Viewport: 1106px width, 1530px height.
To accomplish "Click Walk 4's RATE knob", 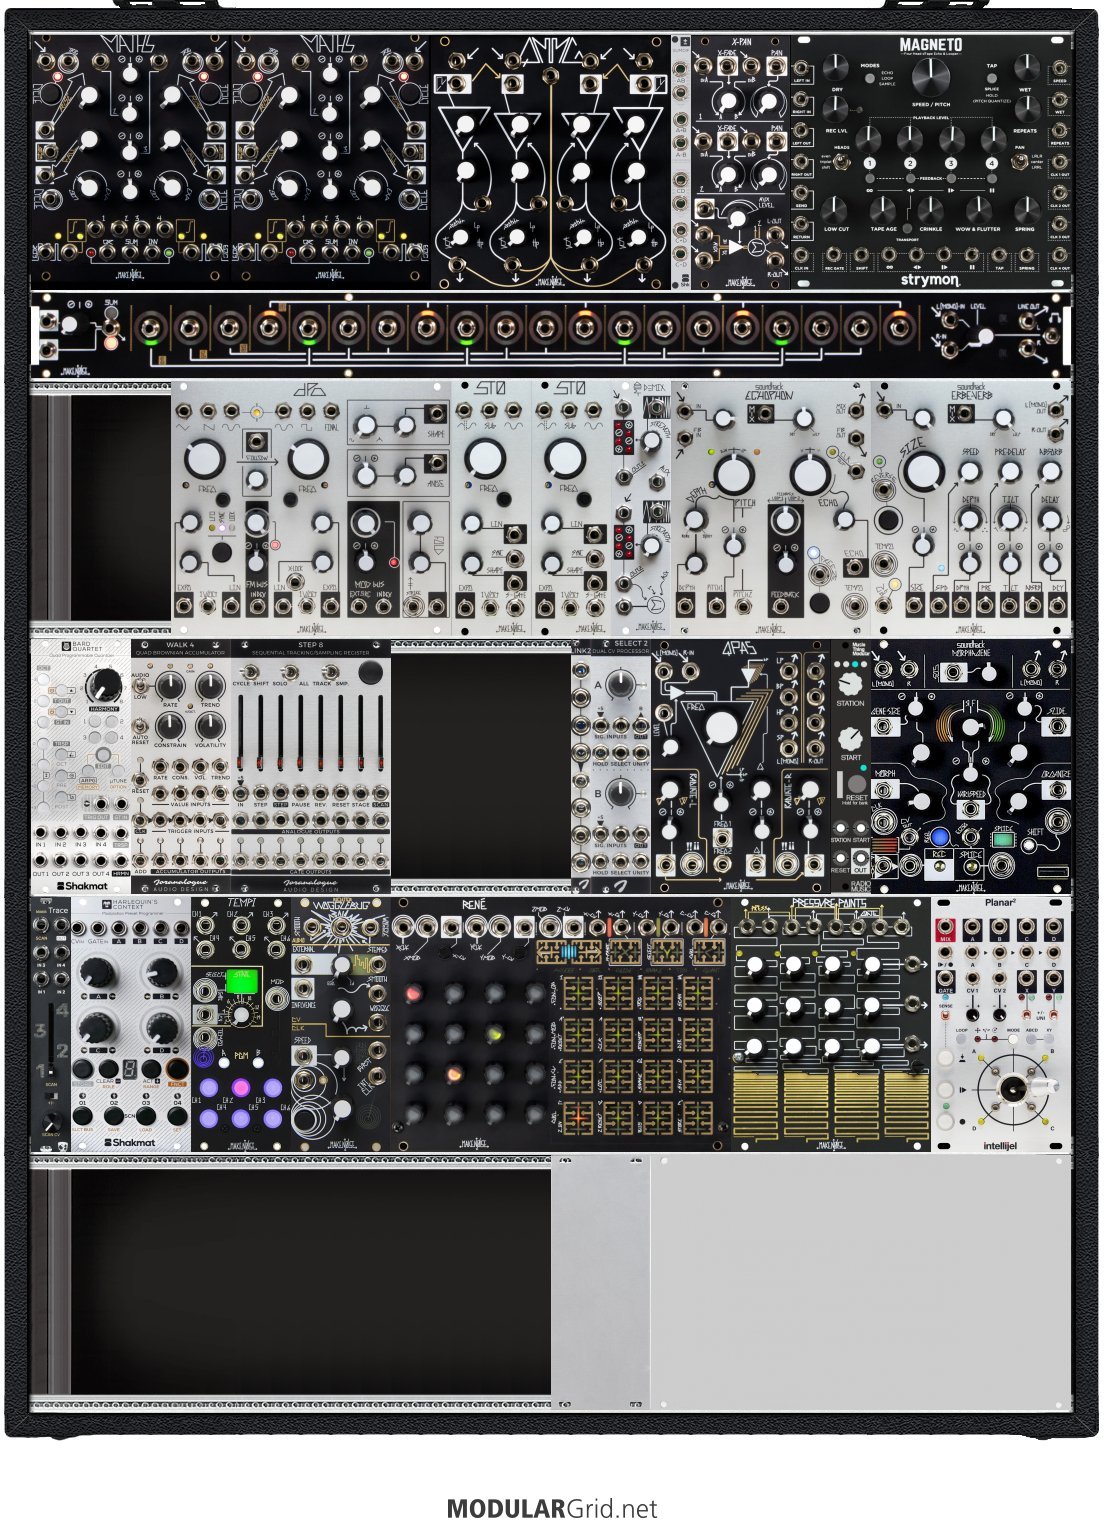I will point(171,686).
